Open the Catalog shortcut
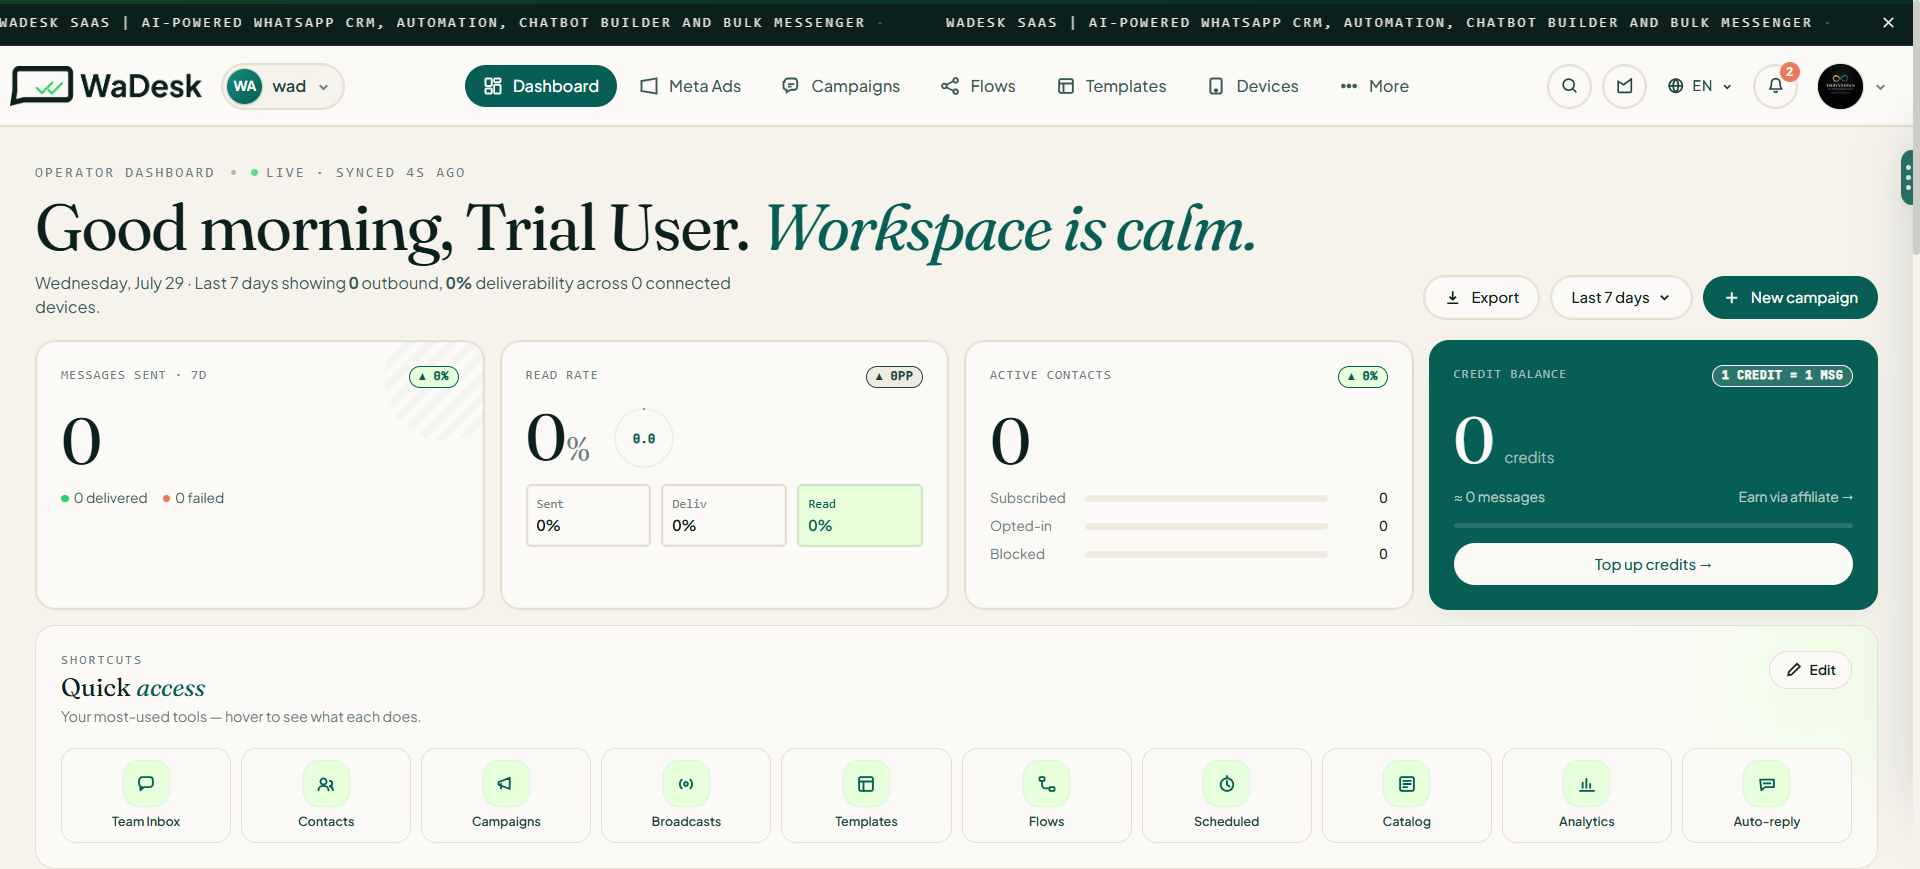Viewport: 1920px width, 869px height. pyautogui.click(x=1407, y=795)
